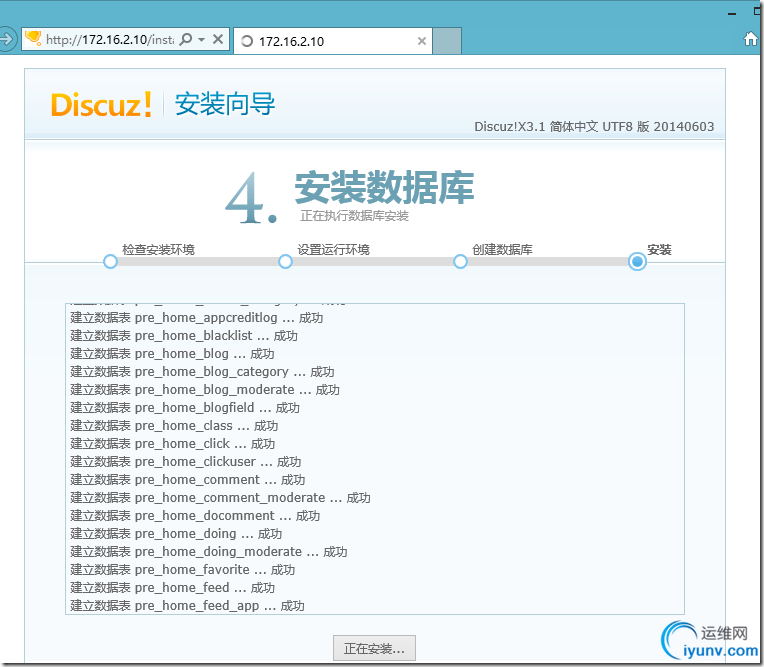Click the pre_home_comment ... 成功 log line
The width and height of the screenshot is (764, 667).
(188, 480)
